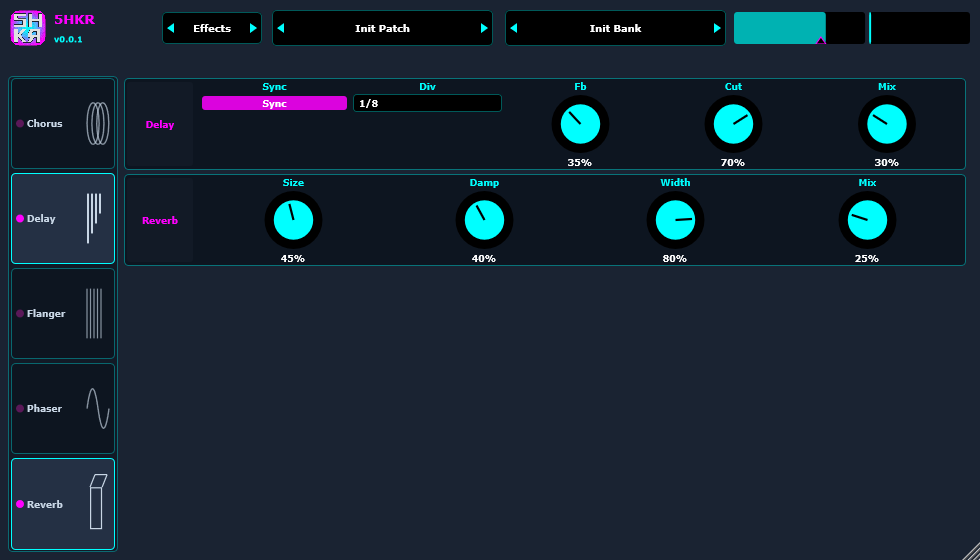Click the Reverb Mix knob
This screenshot has height=560, width=980.
pyautogui.click(x=867, y=221)
